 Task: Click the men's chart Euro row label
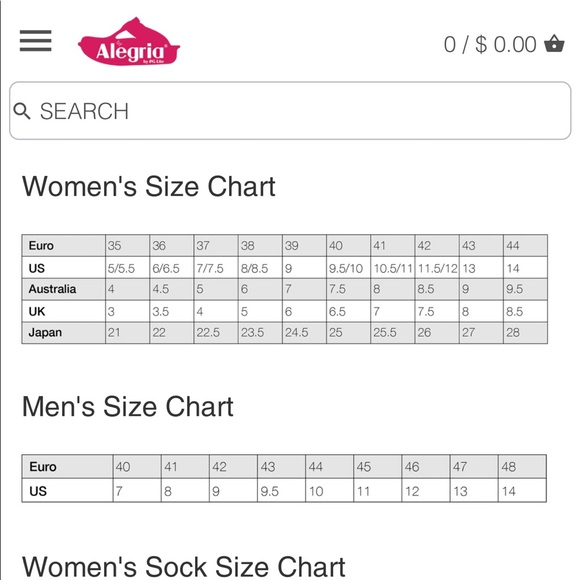[67, 467]
